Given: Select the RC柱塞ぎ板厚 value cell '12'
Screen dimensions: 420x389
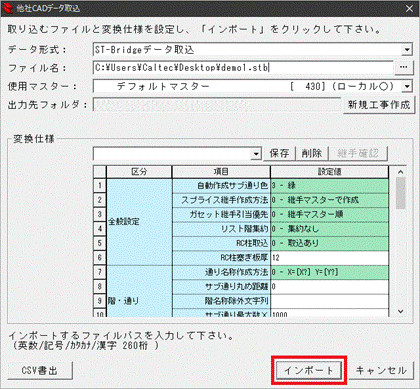Looking at the screenshot, I should point(329,258).
